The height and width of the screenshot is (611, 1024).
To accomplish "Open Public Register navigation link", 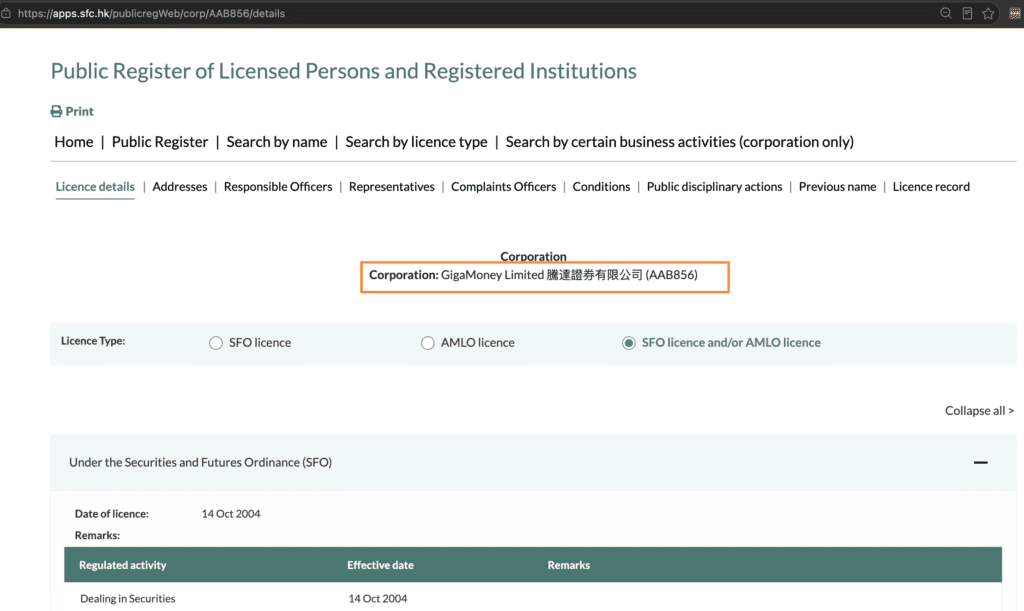I will point(159,142).
